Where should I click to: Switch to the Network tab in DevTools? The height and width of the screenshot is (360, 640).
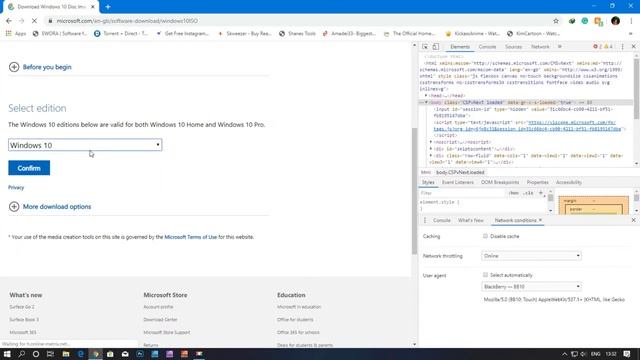pos(540,47)
